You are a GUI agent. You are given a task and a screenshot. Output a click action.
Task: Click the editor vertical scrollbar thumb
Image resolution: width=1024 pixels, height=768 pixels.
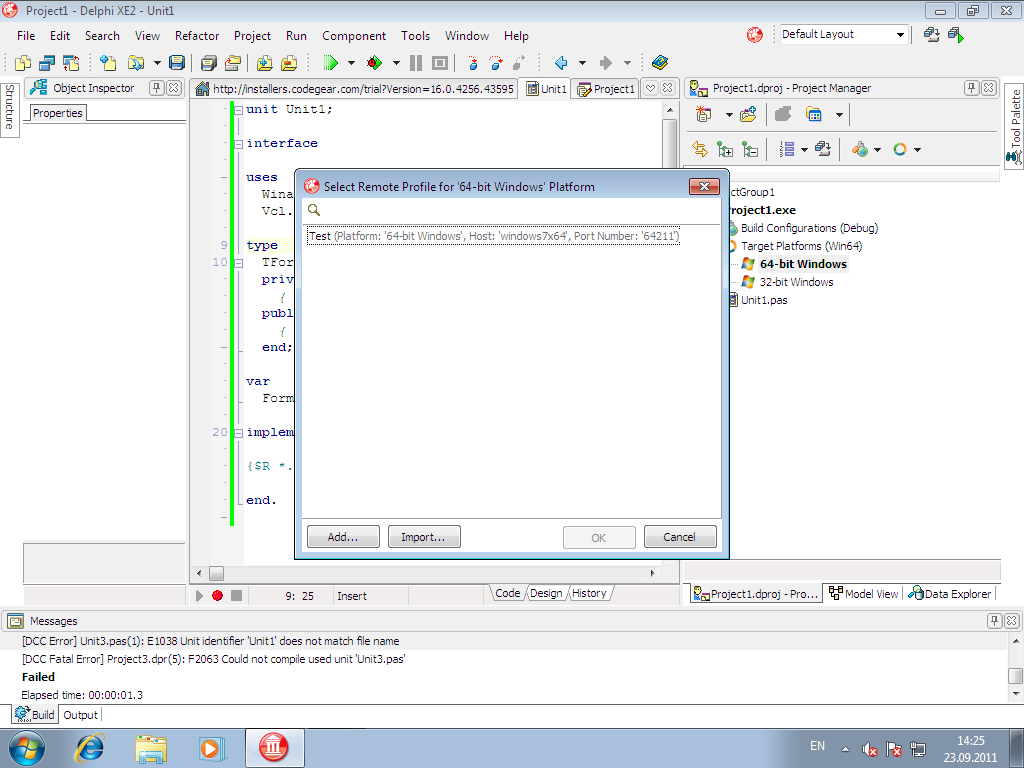pos(669,142)
